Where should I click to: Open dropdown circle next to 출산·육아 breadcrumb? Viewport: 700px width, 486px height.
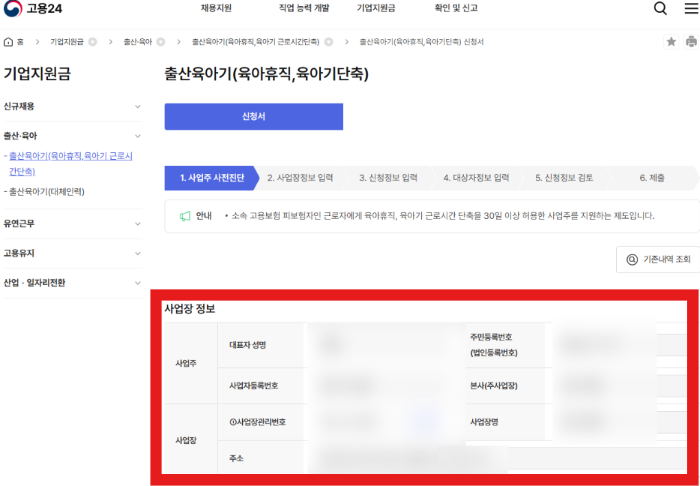click(161, 42)
